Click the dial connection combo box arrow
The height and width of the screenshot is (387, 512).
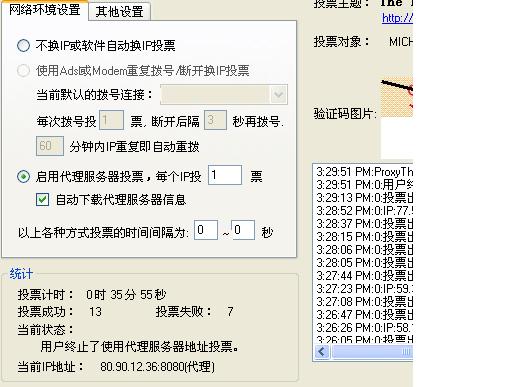278,95
